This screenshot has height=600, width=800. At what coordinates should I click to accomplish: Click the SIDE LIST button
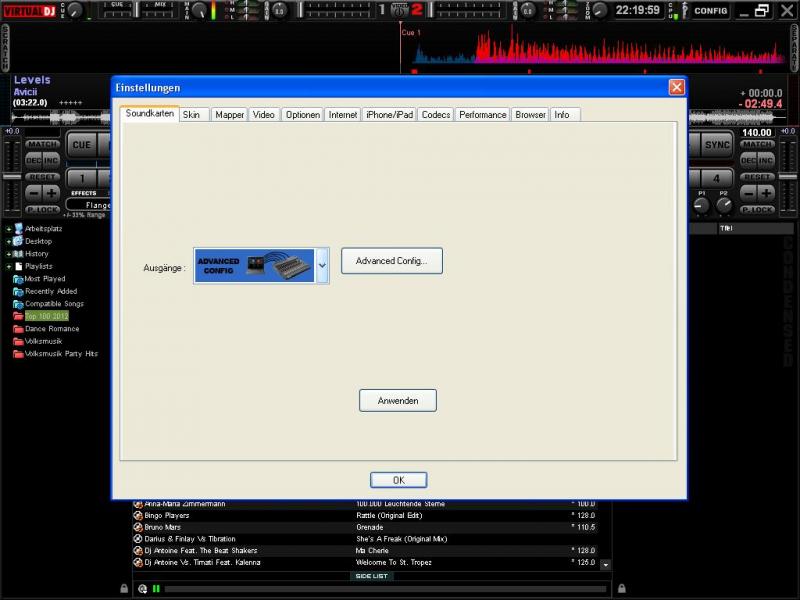tap(371, 576)
